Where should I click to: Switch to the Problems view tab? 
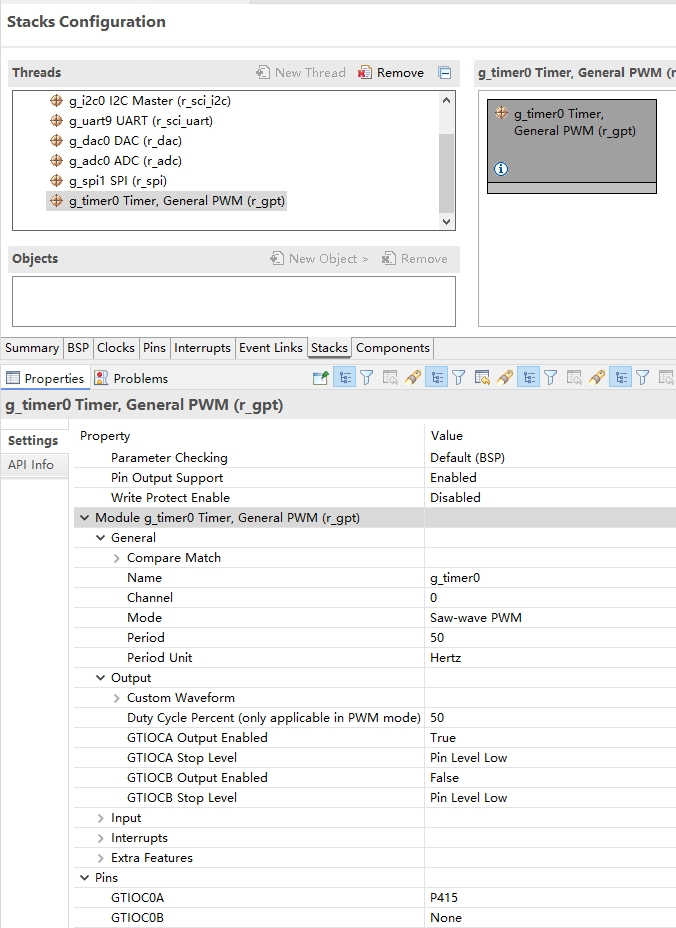point(131,378)
